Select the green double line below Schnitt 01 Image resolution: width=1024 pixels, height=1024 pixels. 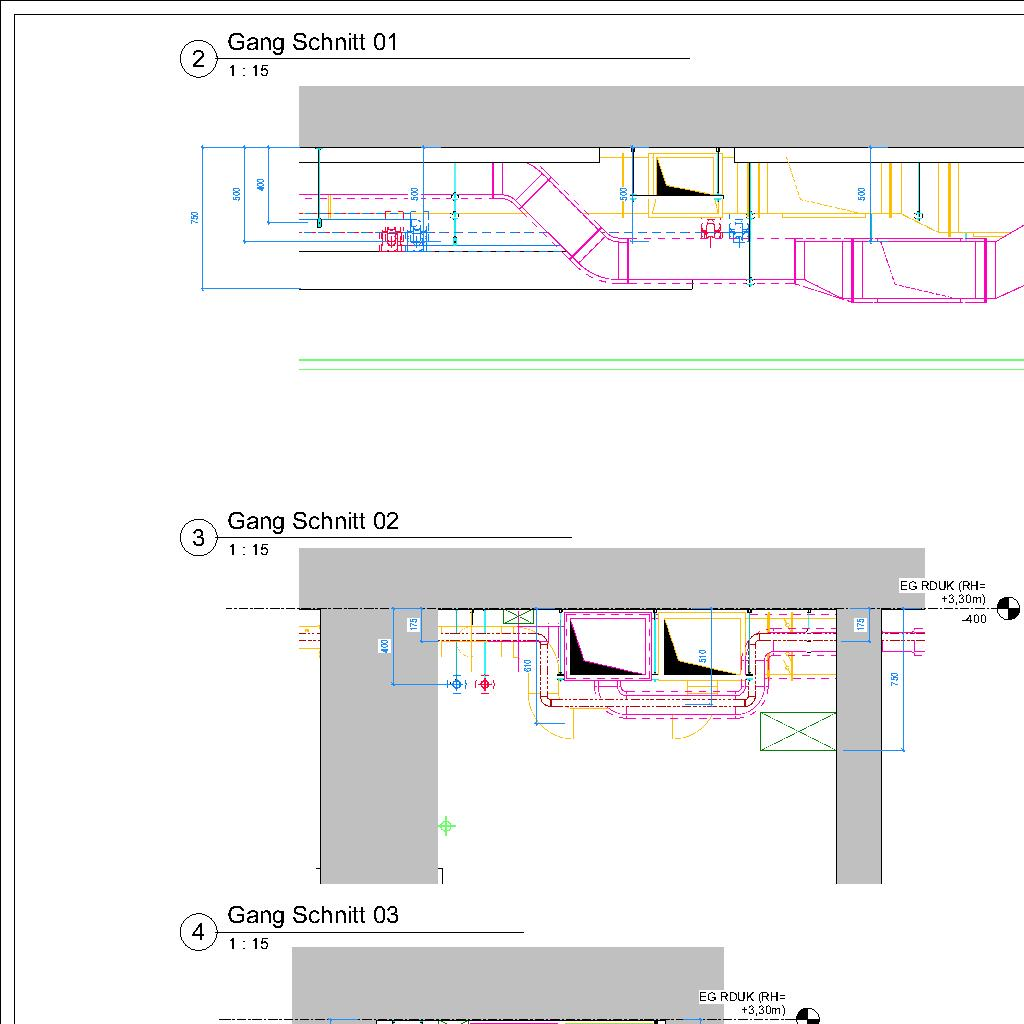[x=660, y=364]
